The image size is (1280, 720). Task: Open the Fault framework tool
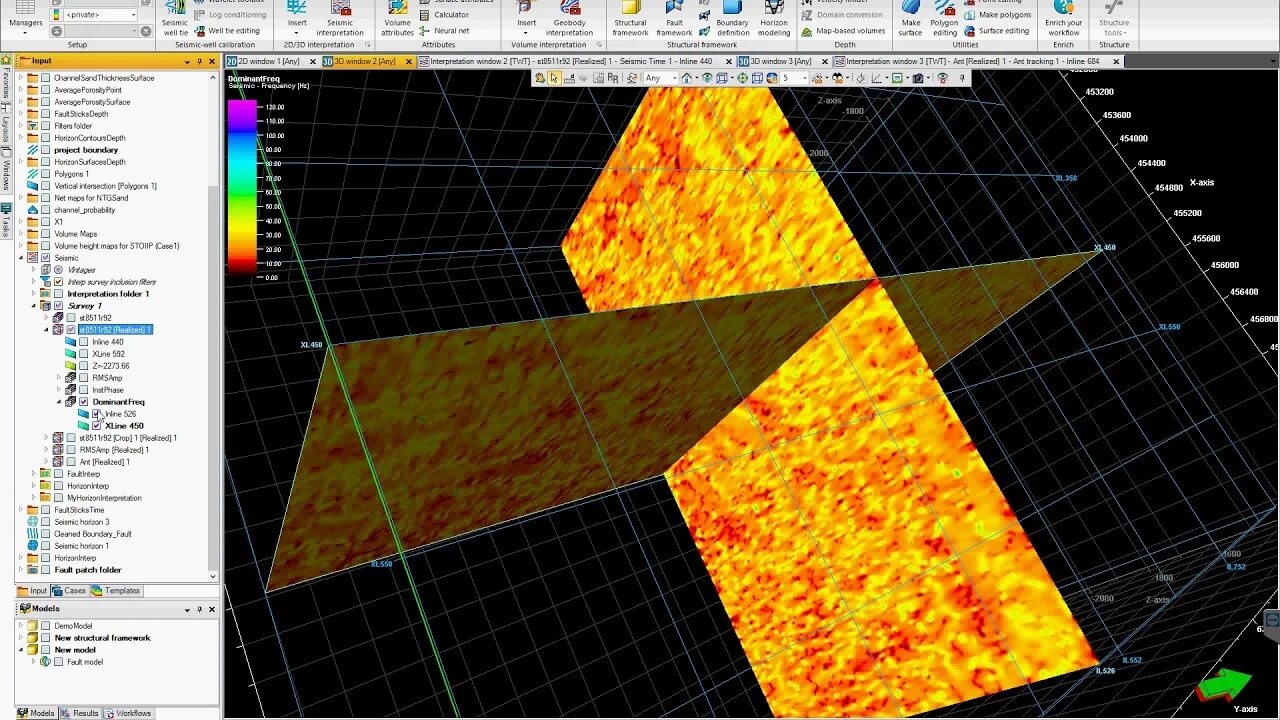point(675,19)
